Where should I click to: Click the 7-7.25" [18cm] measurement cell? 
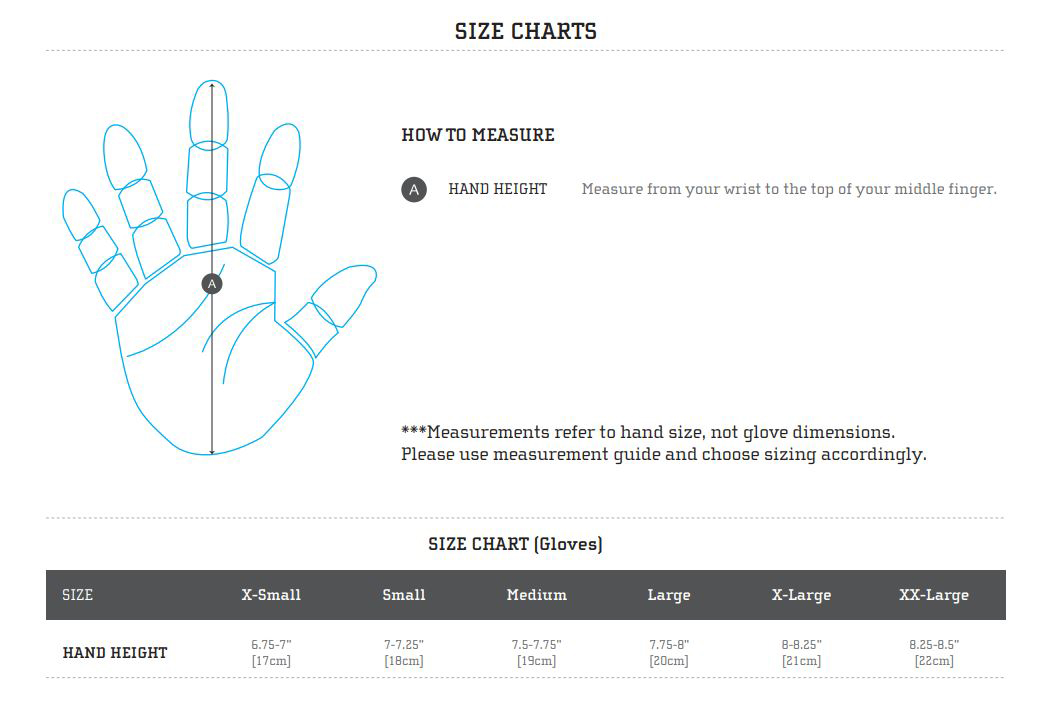click(404, 653)
